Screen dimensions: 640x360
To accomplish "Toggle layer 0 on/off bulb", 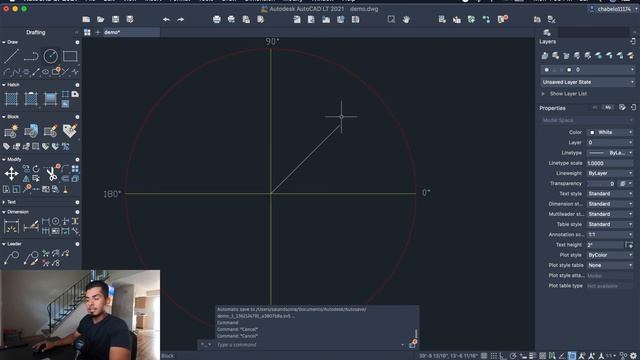I will coord(547,70).
